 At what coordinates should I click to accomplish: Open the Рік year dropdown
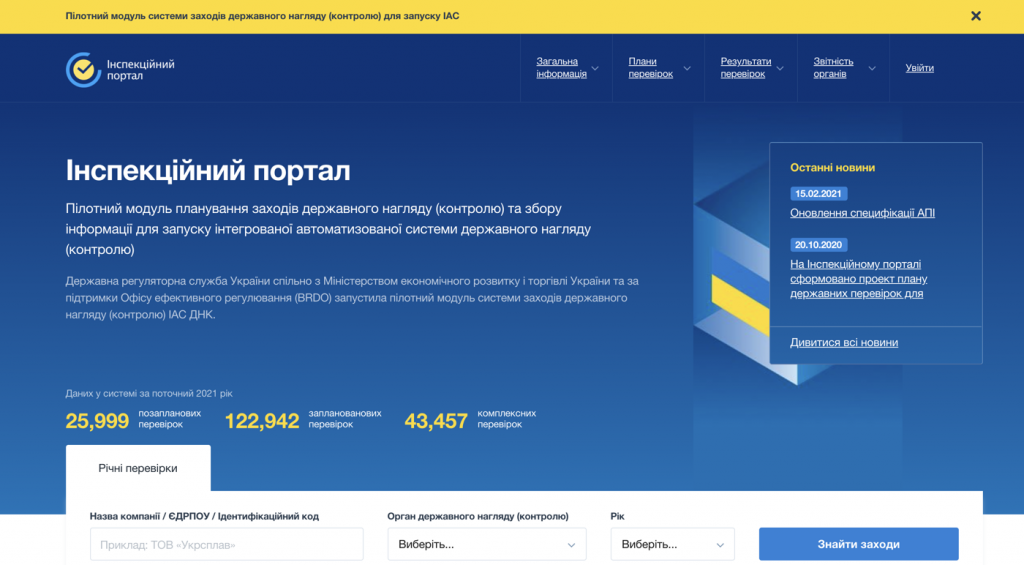[x=672, y=544]
